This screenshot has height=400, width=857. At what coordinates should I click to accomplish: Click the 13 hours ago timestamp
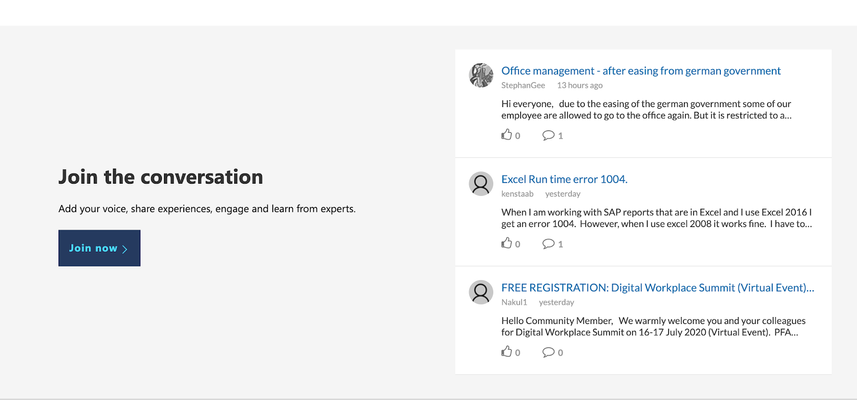[580, 85]
